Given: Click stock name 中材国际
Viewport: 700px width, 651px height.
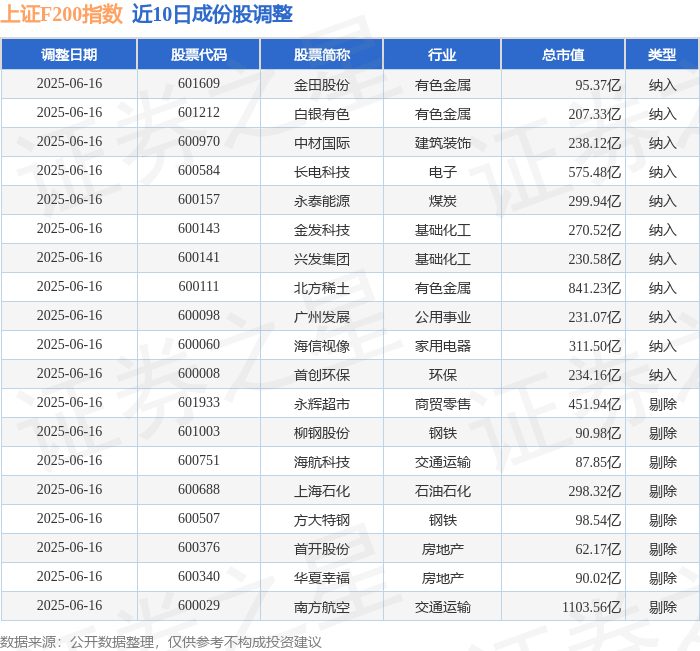Looking at the screenshot, I should click(x=321, y=143).
